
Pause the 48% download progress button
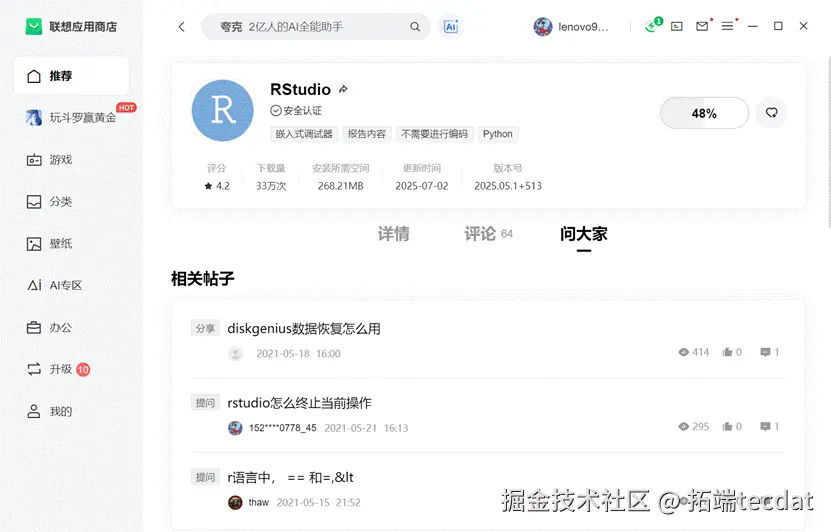coord(704,113)
